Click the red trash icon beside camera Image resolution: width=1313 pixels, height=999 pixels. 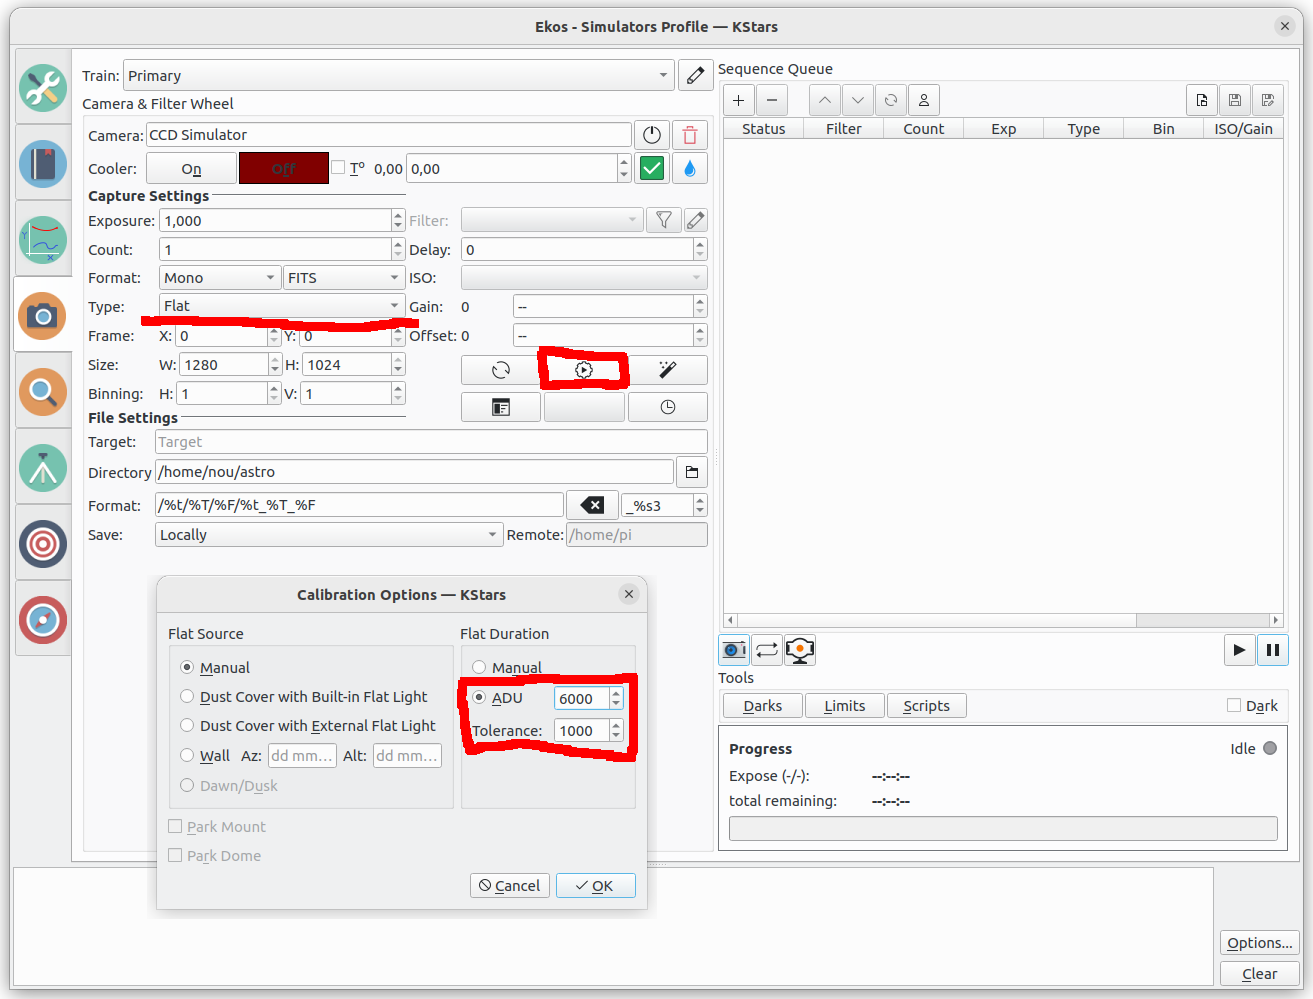click(x=690, y=135)
